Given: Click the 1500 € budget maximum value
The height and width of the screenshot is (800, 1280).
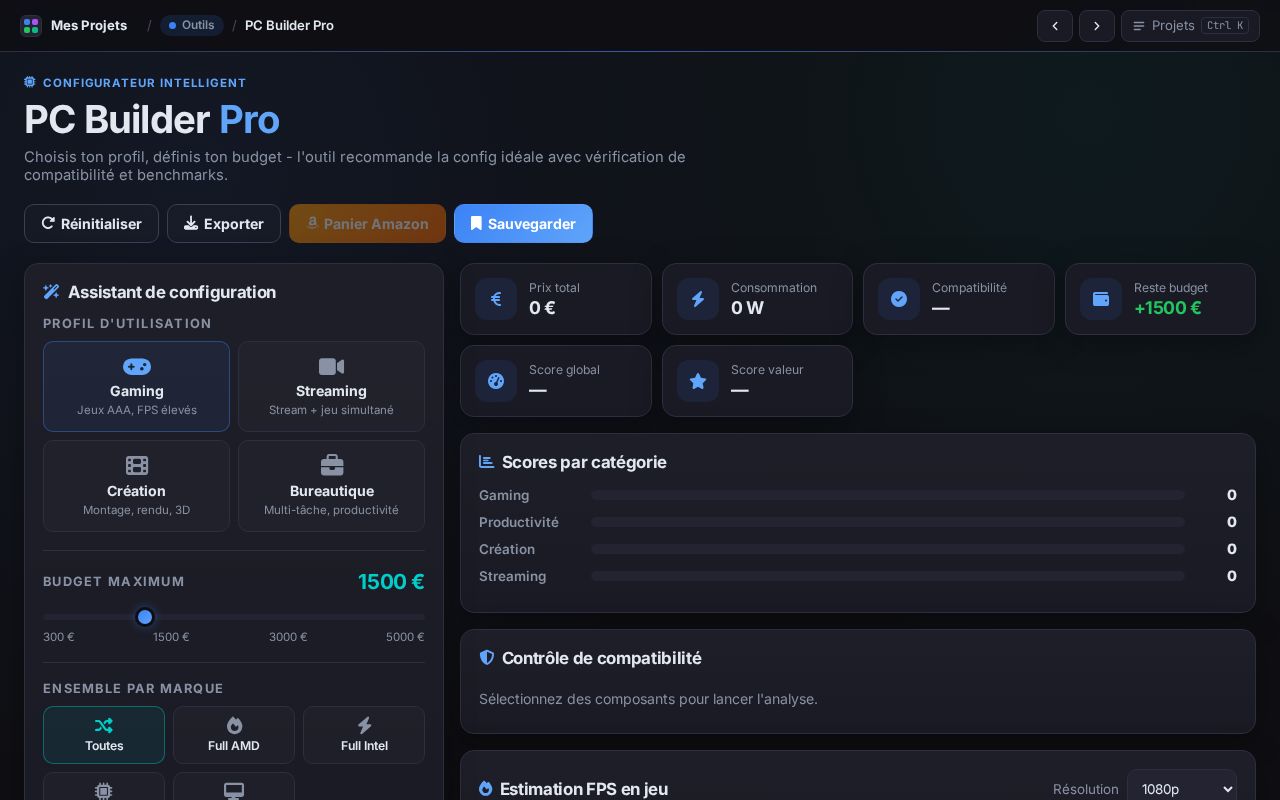Looking at the screenshot, I should [x=391, y=582].
